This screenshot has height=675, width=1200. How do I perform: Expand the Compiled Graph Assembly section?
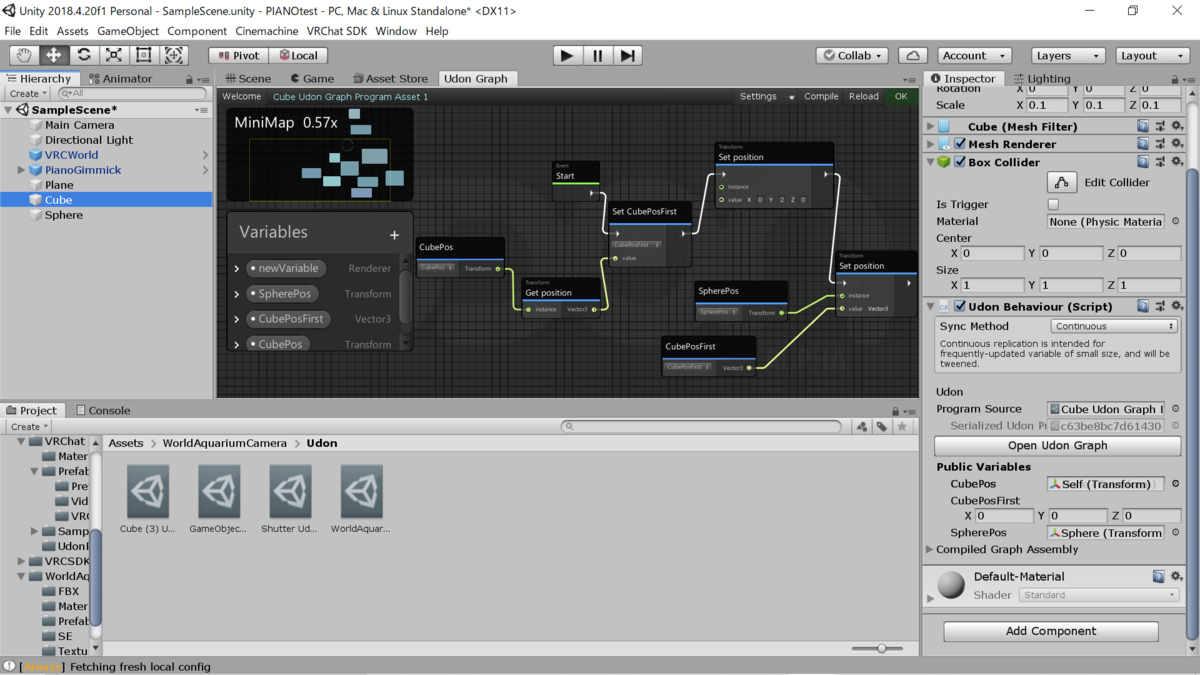[929, 549]
